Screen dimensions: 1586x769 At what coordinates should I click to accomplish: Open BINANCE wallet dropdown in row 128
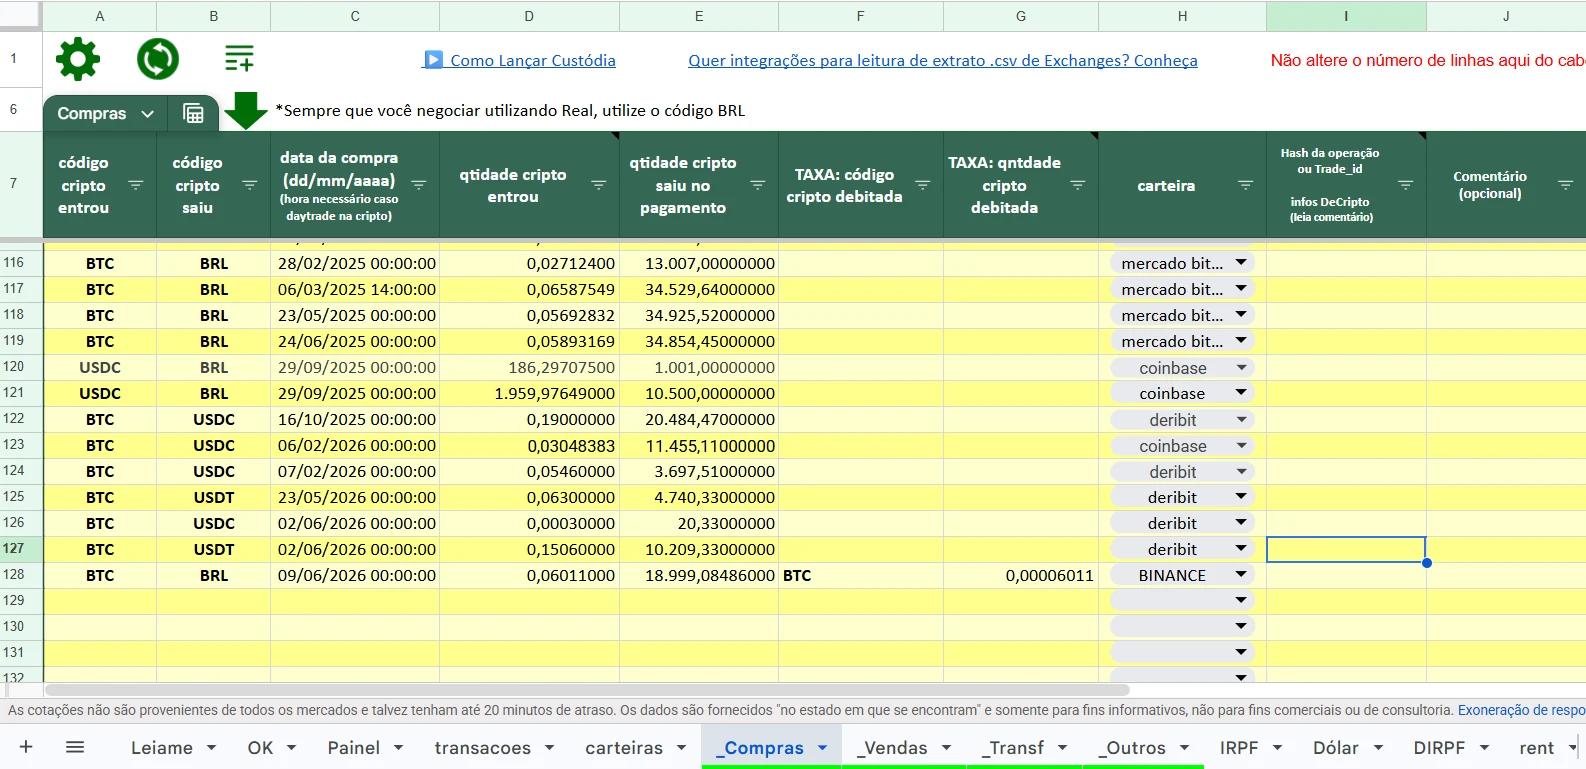click(x=1241, y=575)
